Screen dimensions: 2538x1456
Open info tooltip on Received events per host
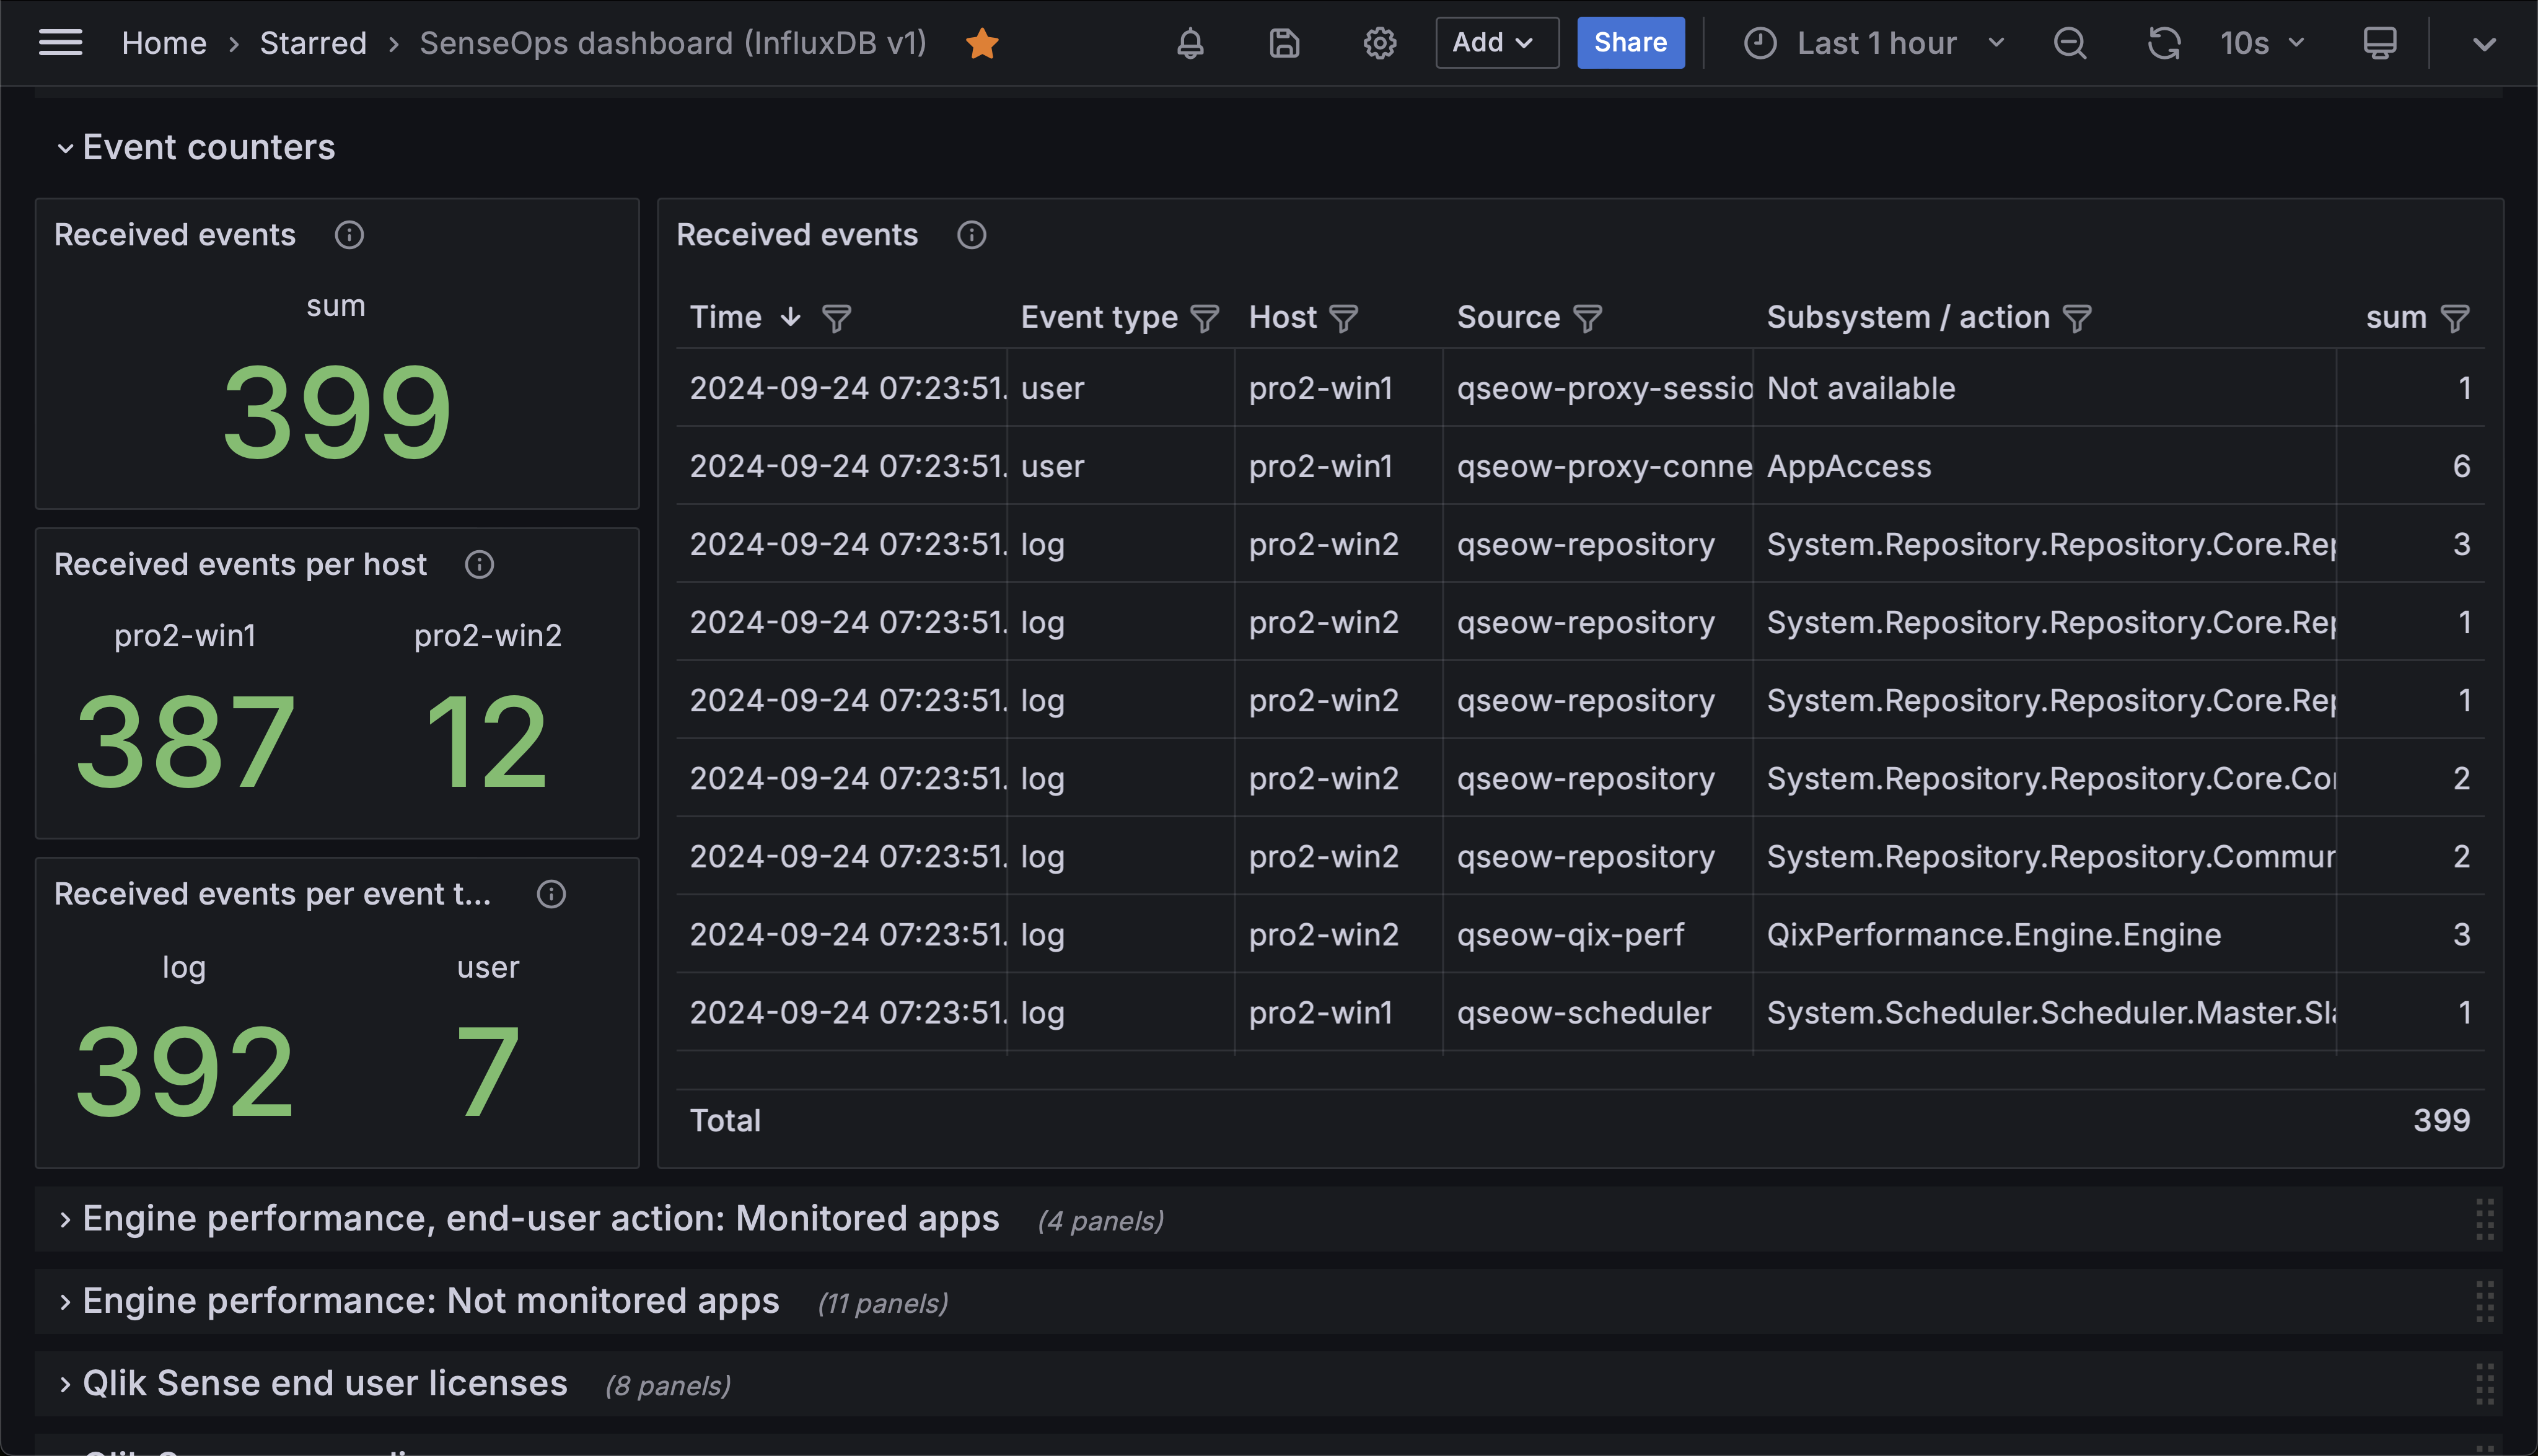point(479,564)
